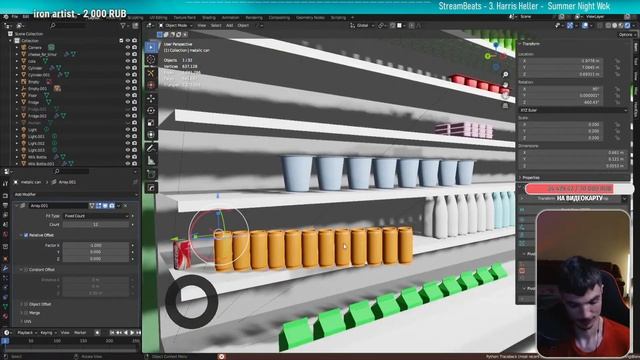This screenshot has width=640, height=360.
Task: Hide Camera object via its eye icon
Action: (x=128, y=47)
